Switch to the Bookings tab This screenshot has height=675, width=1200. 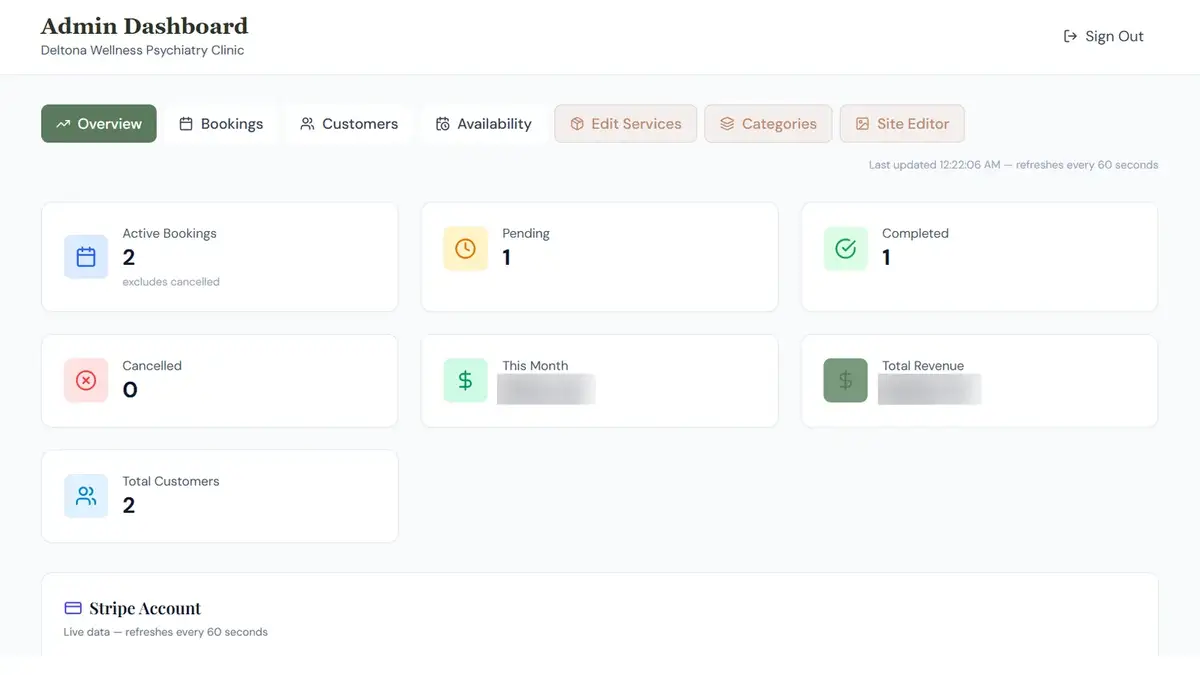221,124
